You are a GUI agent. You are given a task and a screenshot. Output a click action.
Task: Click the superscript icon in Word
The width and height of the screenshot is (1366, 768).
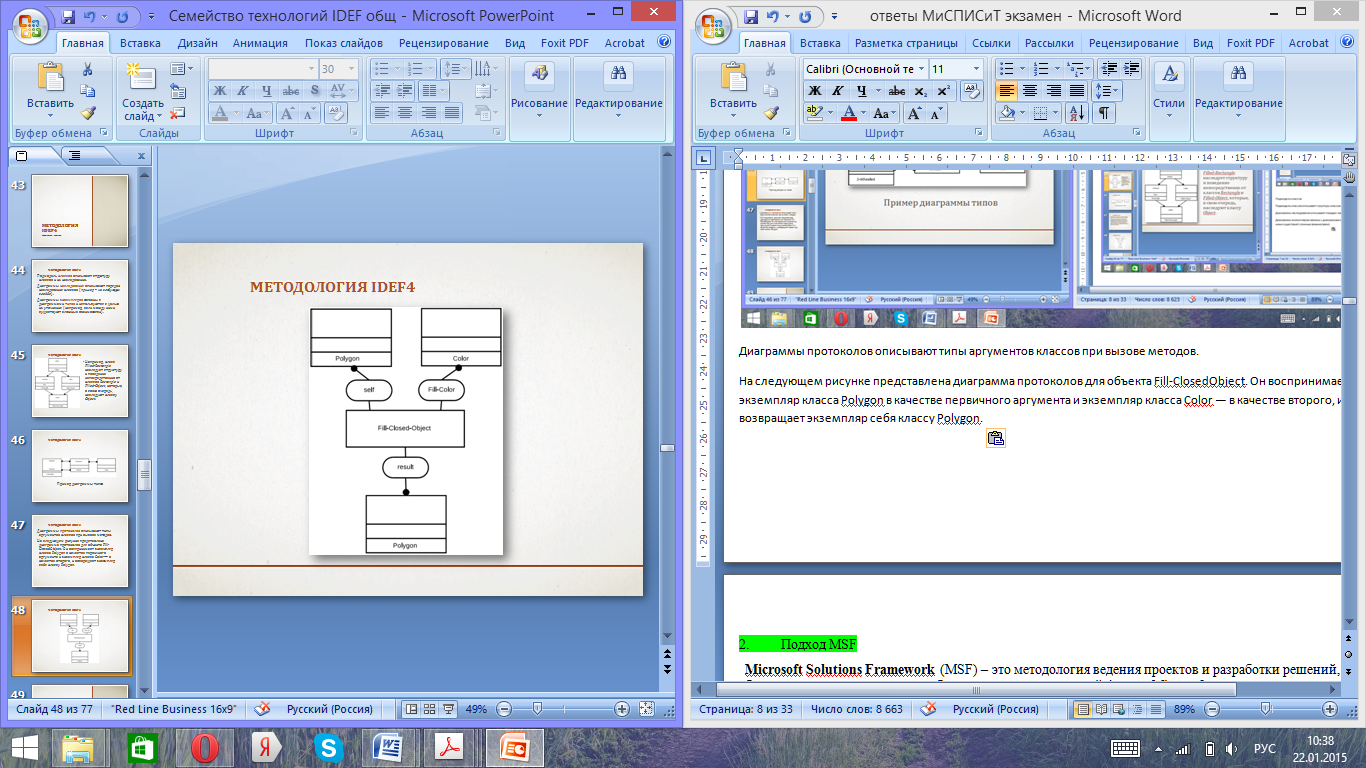pos(944,91)
